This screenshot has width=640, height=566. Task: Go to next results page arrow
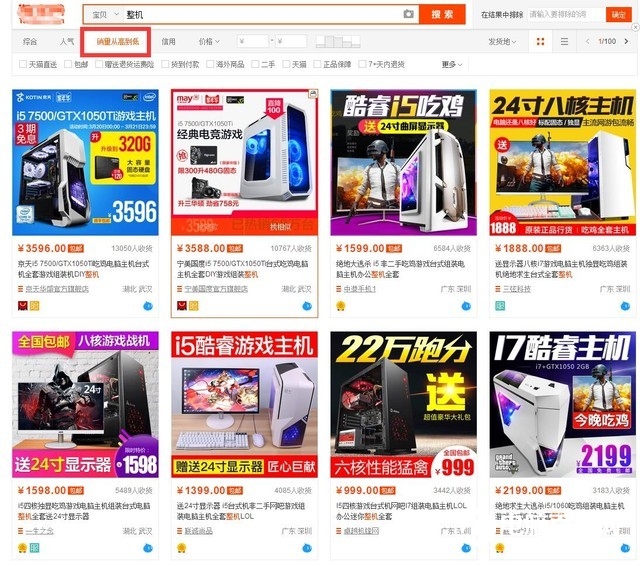(626, 42)
